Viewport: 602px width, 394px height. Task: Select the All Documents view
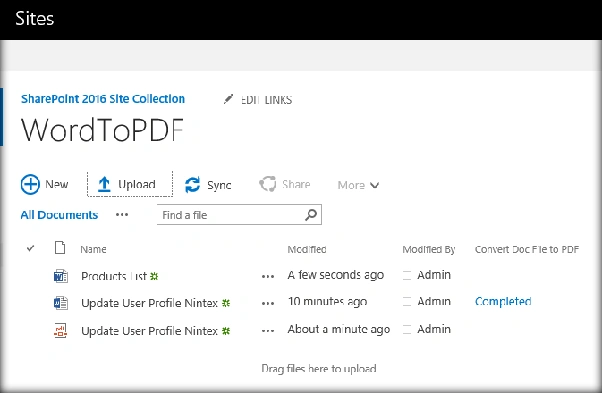click(59, 215)
